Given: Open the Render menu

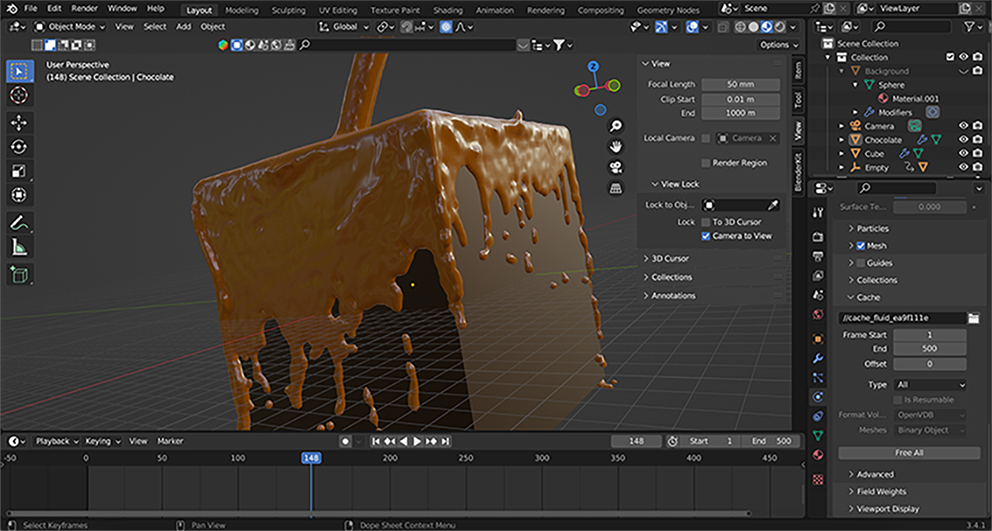Looking at the screenshot, I should point(85,8).
